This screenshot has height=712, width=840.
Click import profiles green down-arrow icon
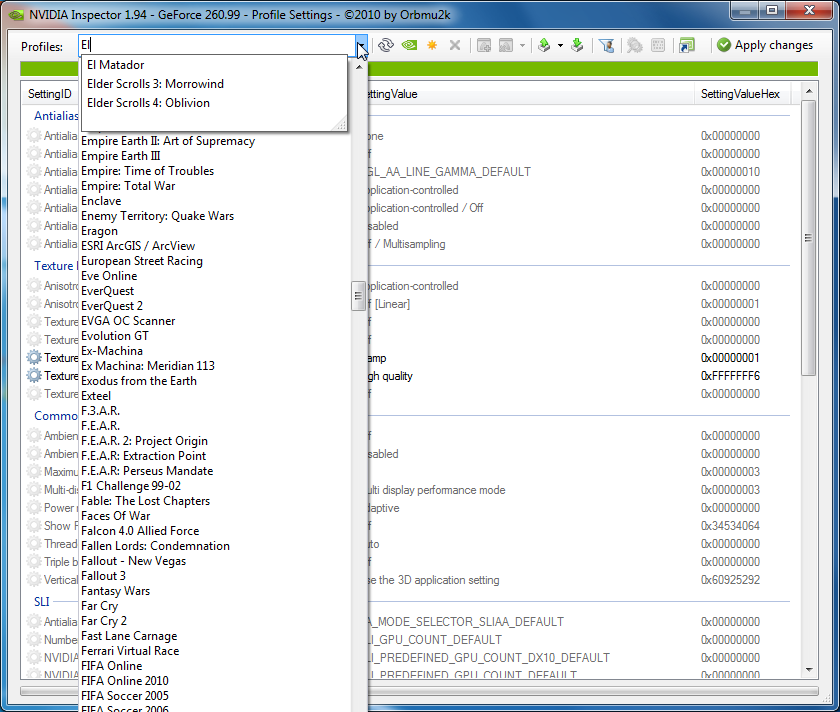[577, 46]
